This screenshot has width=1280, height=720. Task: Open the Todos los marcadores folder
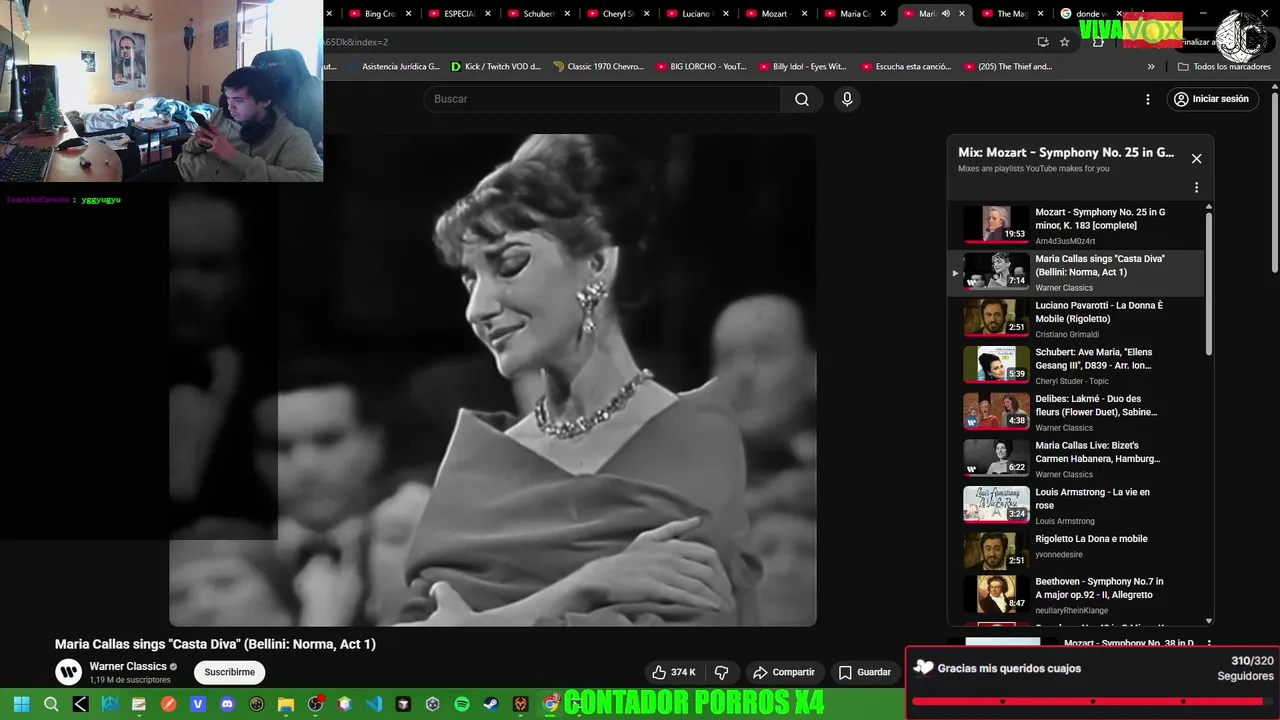(1224, 67)
